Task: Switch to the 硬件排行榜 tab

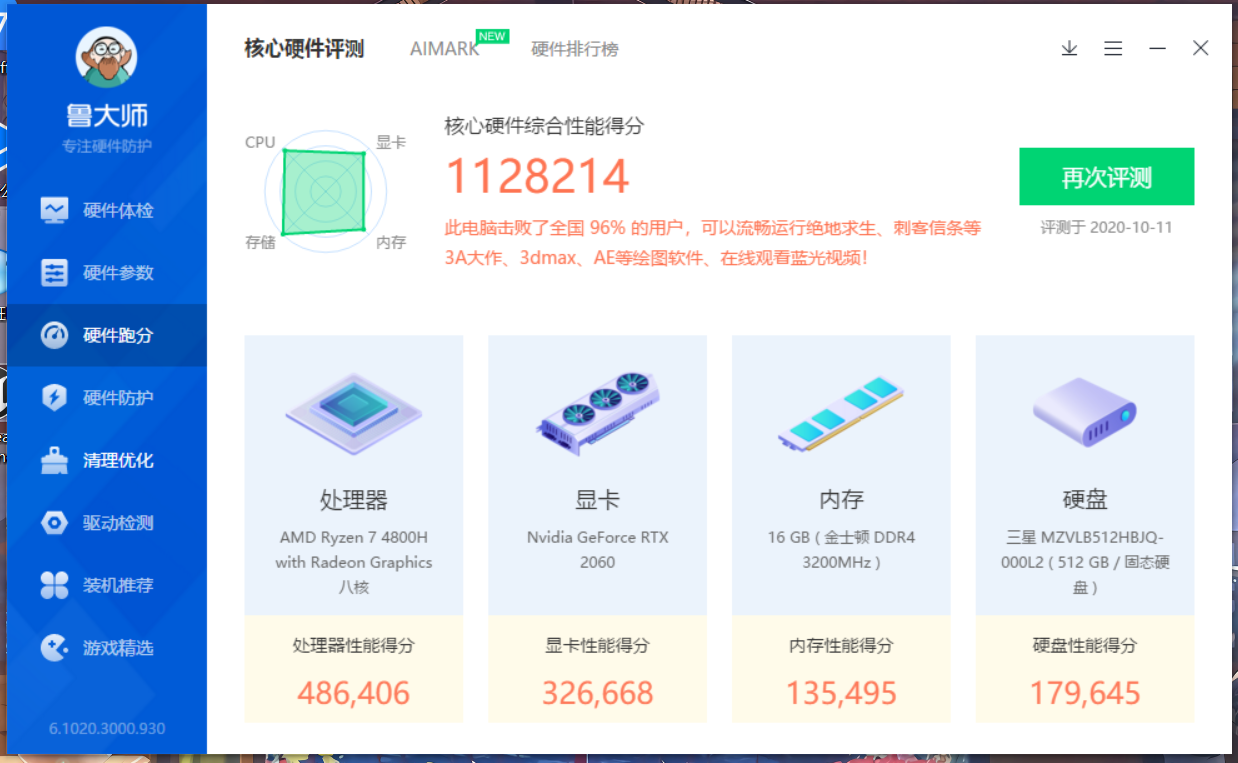Action: (575, 49)
